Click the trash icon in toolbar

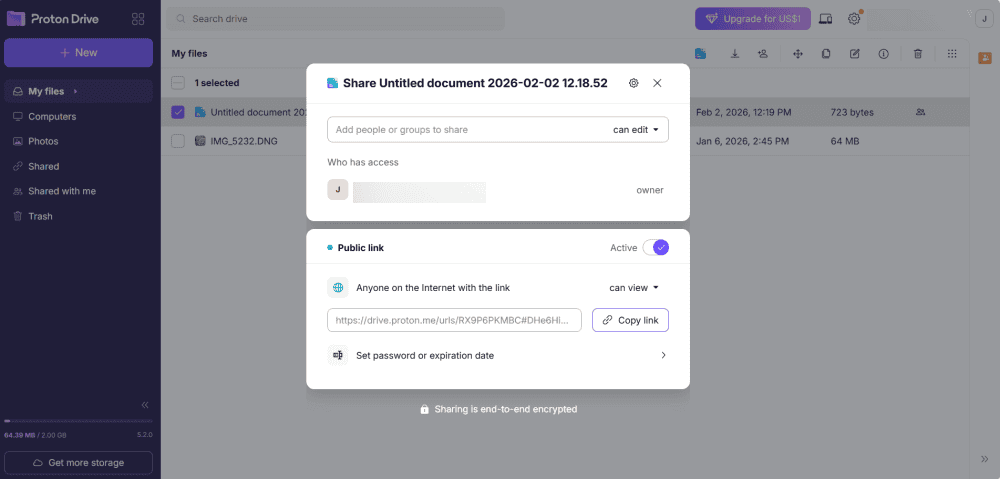[x=918, y=54]
